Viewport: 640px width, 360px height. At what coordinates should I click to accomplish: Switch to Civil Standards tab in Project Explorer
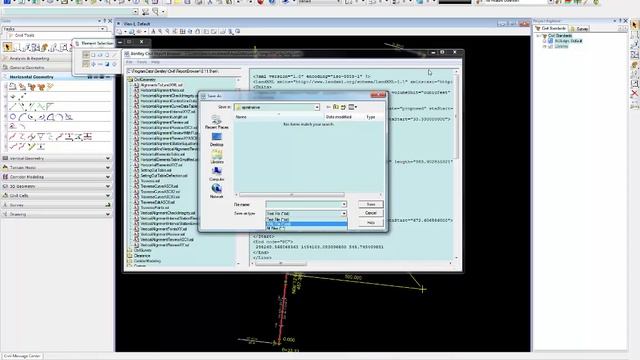pyautogui.click(x=551, y=29)
